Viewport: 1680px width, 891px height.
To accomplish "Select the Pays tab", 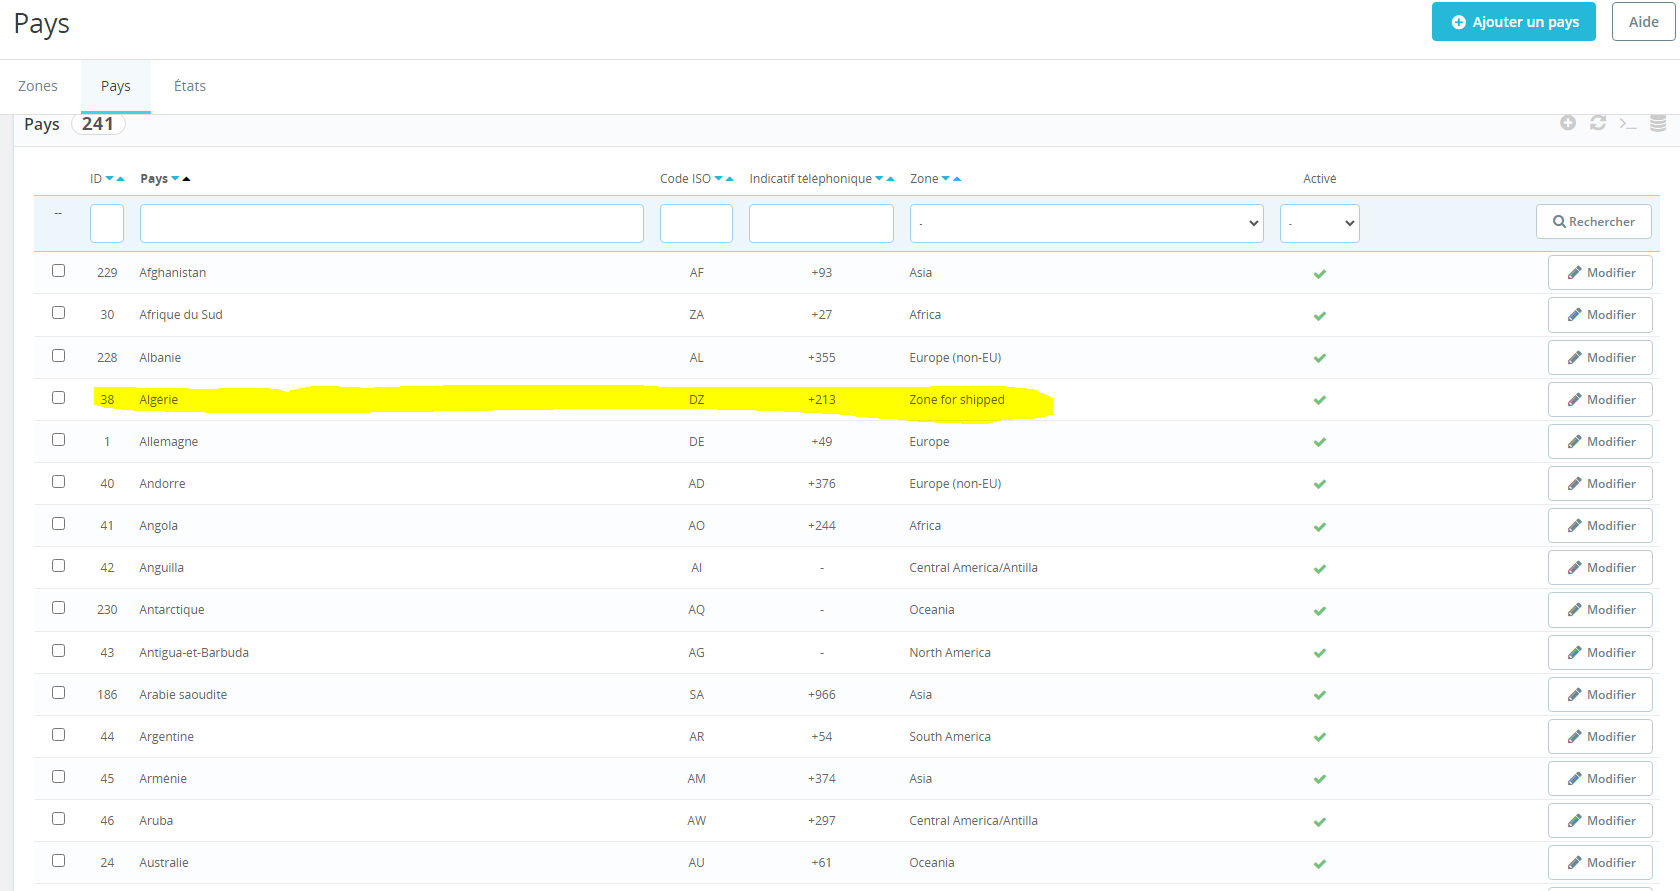I will point(116,86).
